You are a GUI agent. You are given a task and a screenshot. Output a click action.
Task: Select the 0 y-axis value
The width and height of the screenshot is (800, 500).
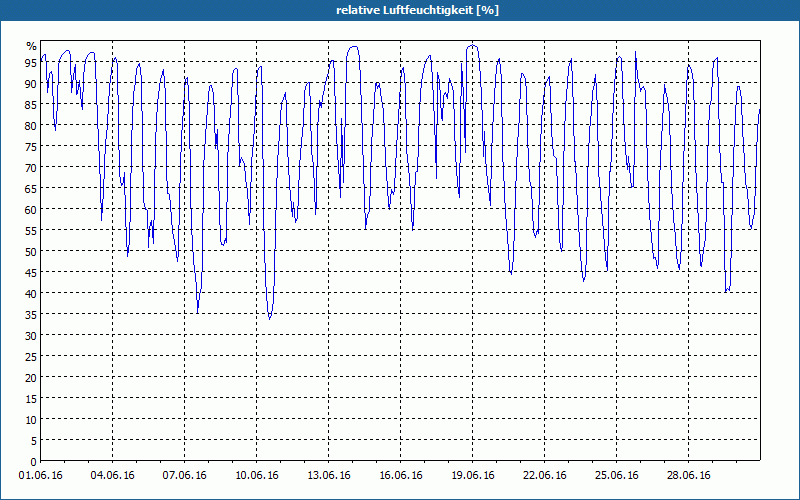(x=34, y=462)
